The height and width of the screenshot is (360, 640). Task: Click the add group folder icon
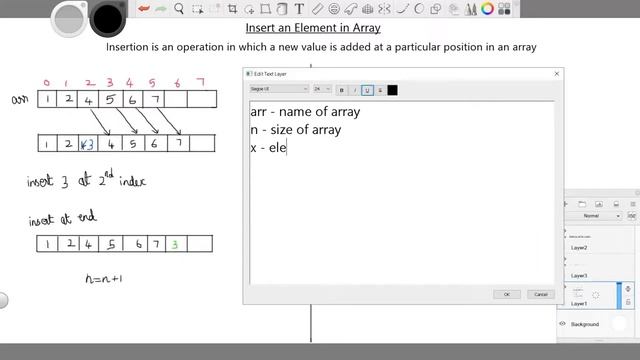pos(582,204)
